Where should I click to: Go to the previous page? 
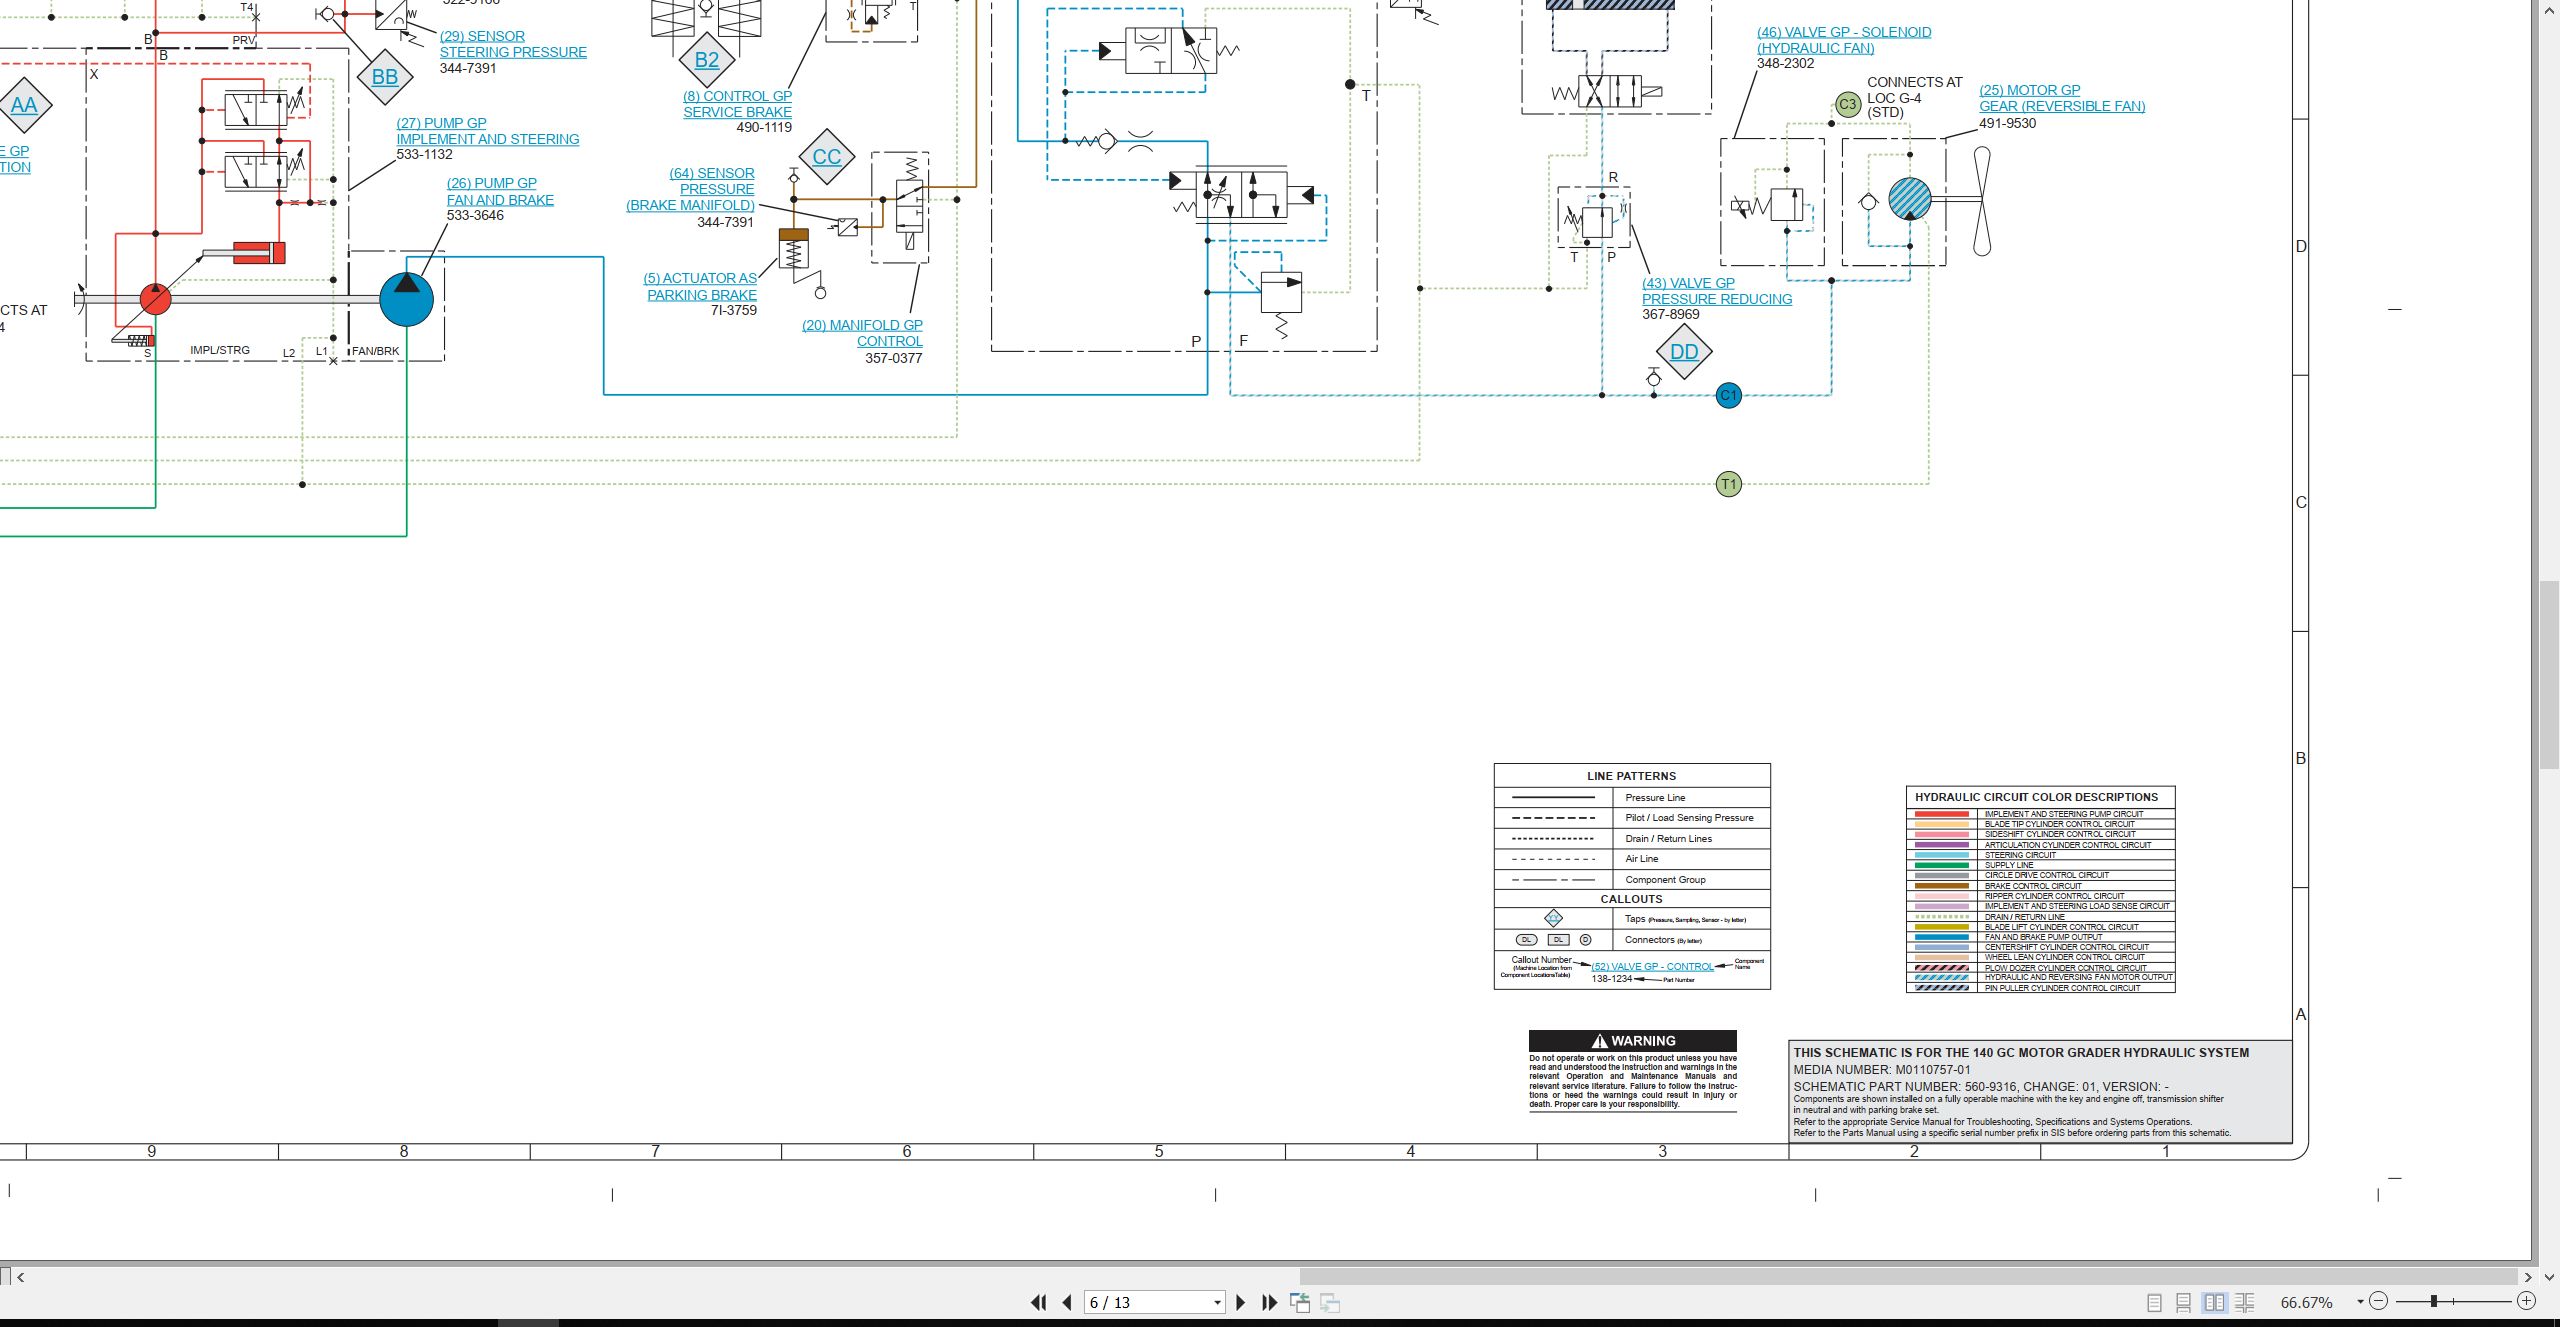click(1067, 1302)
